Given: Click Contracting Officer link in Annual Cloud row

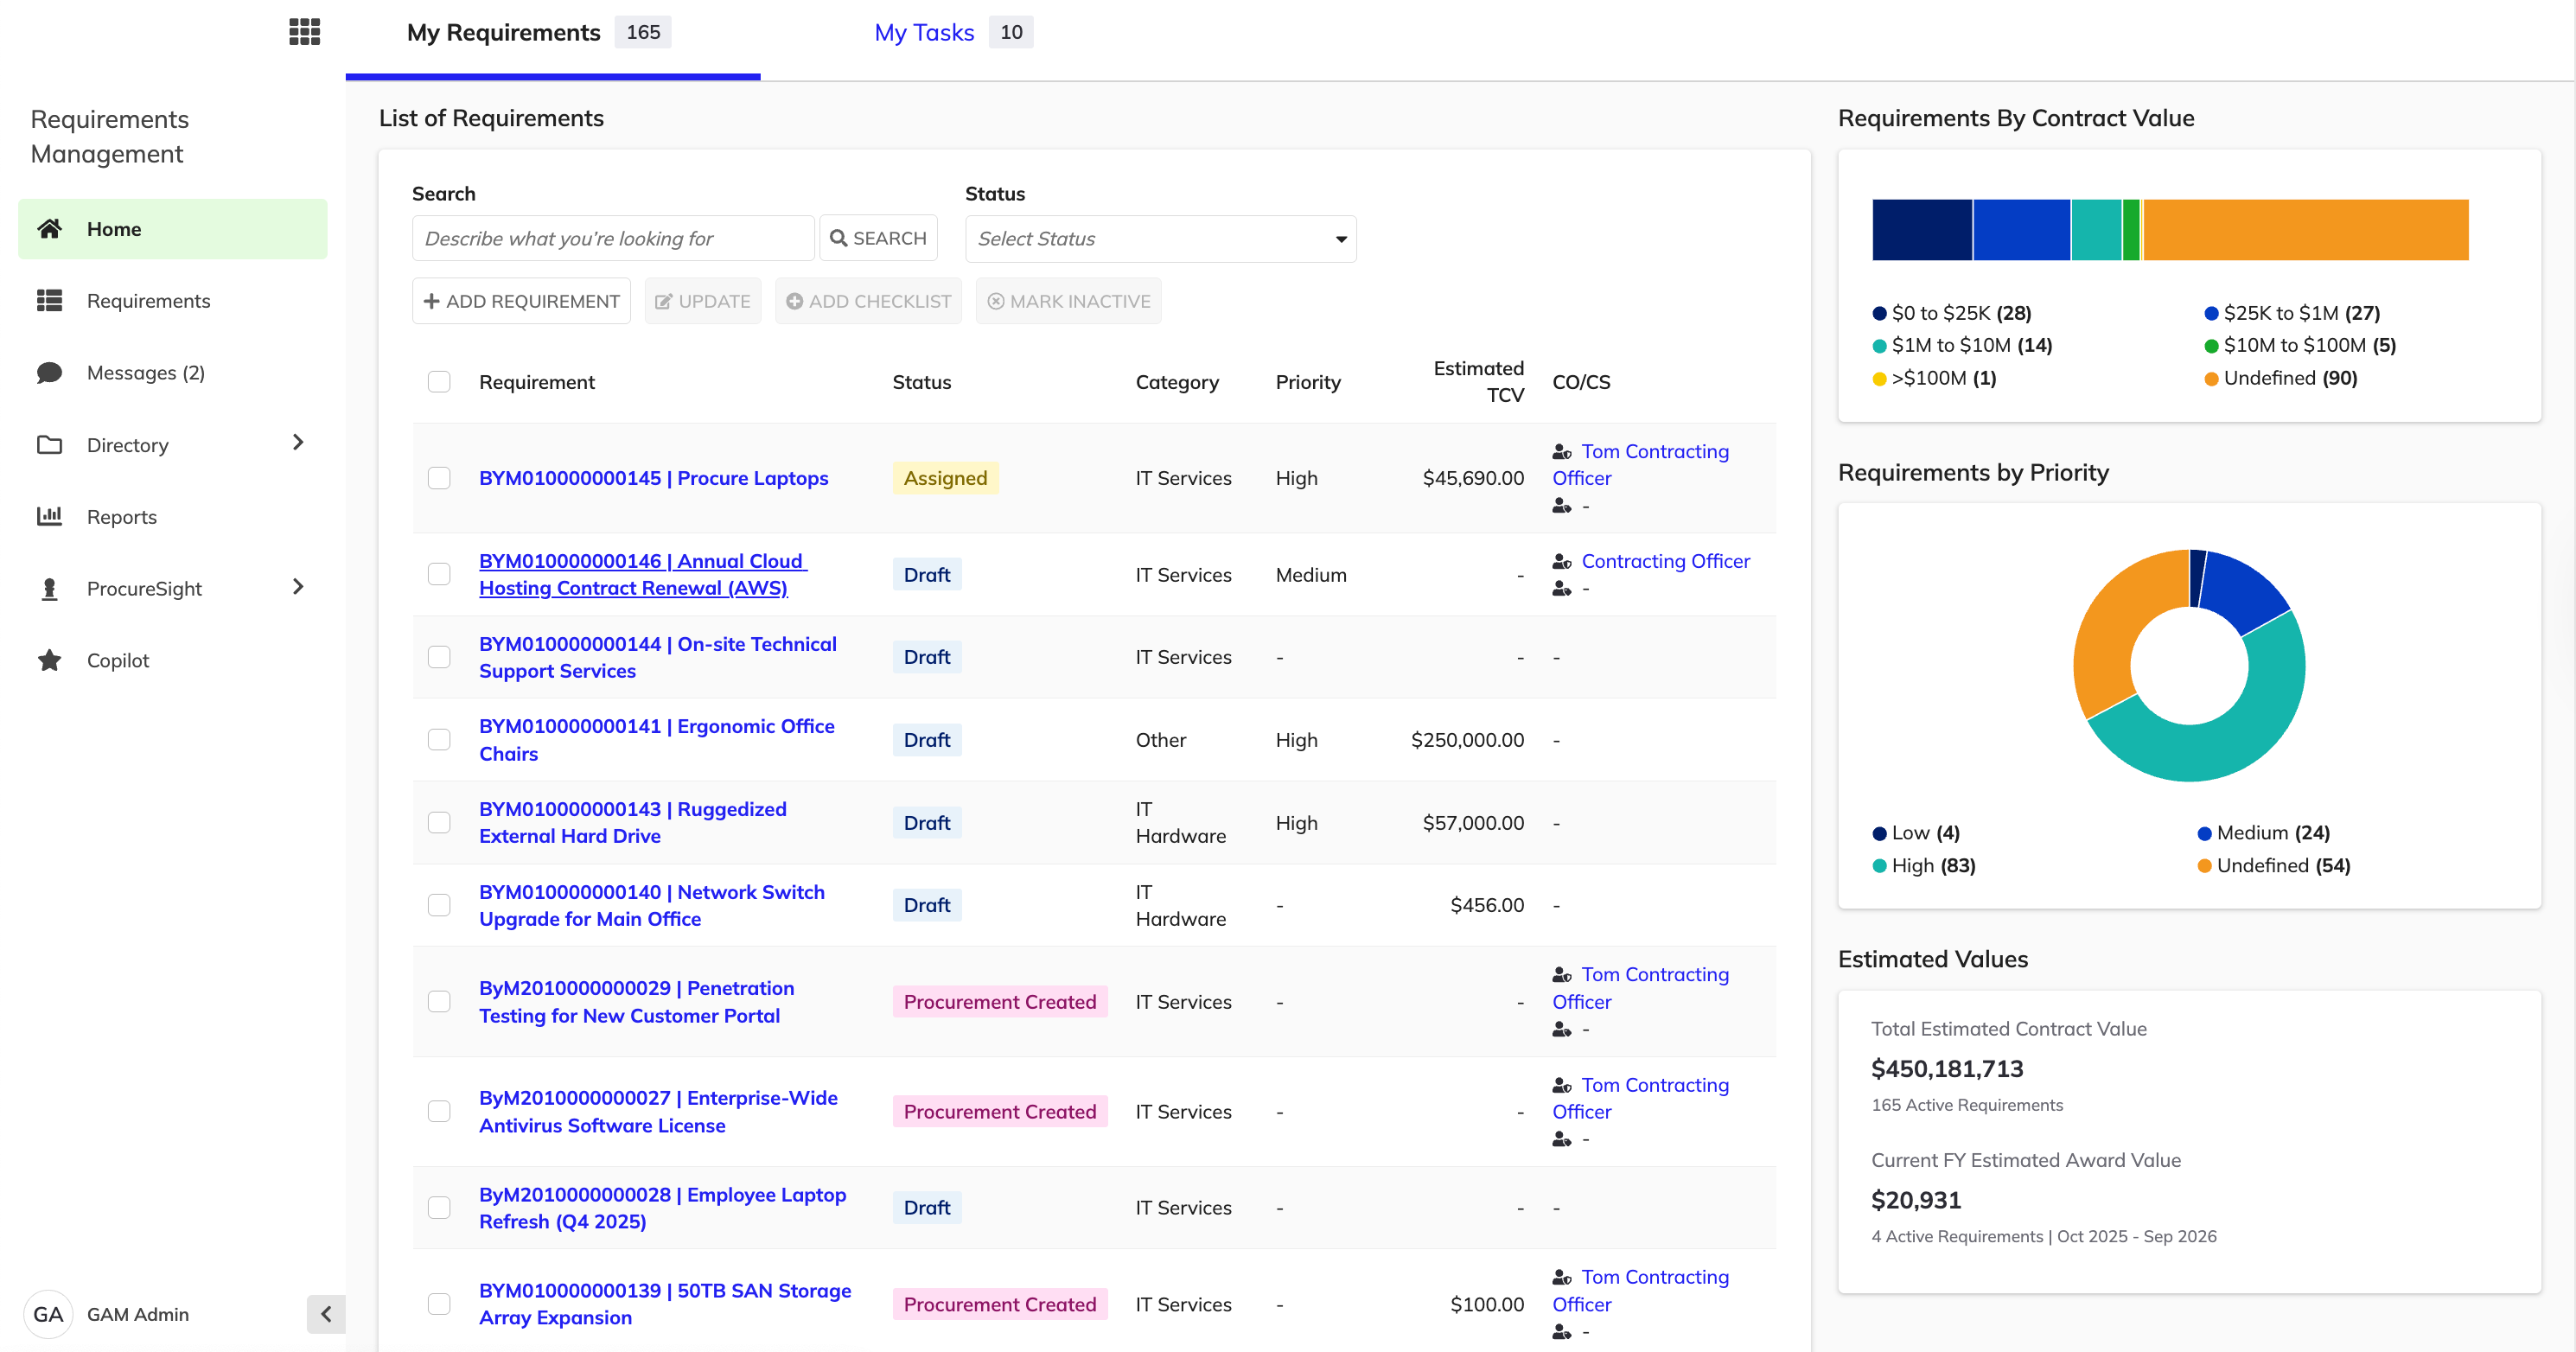Looking at the screenshot, I should [1666, 561].
